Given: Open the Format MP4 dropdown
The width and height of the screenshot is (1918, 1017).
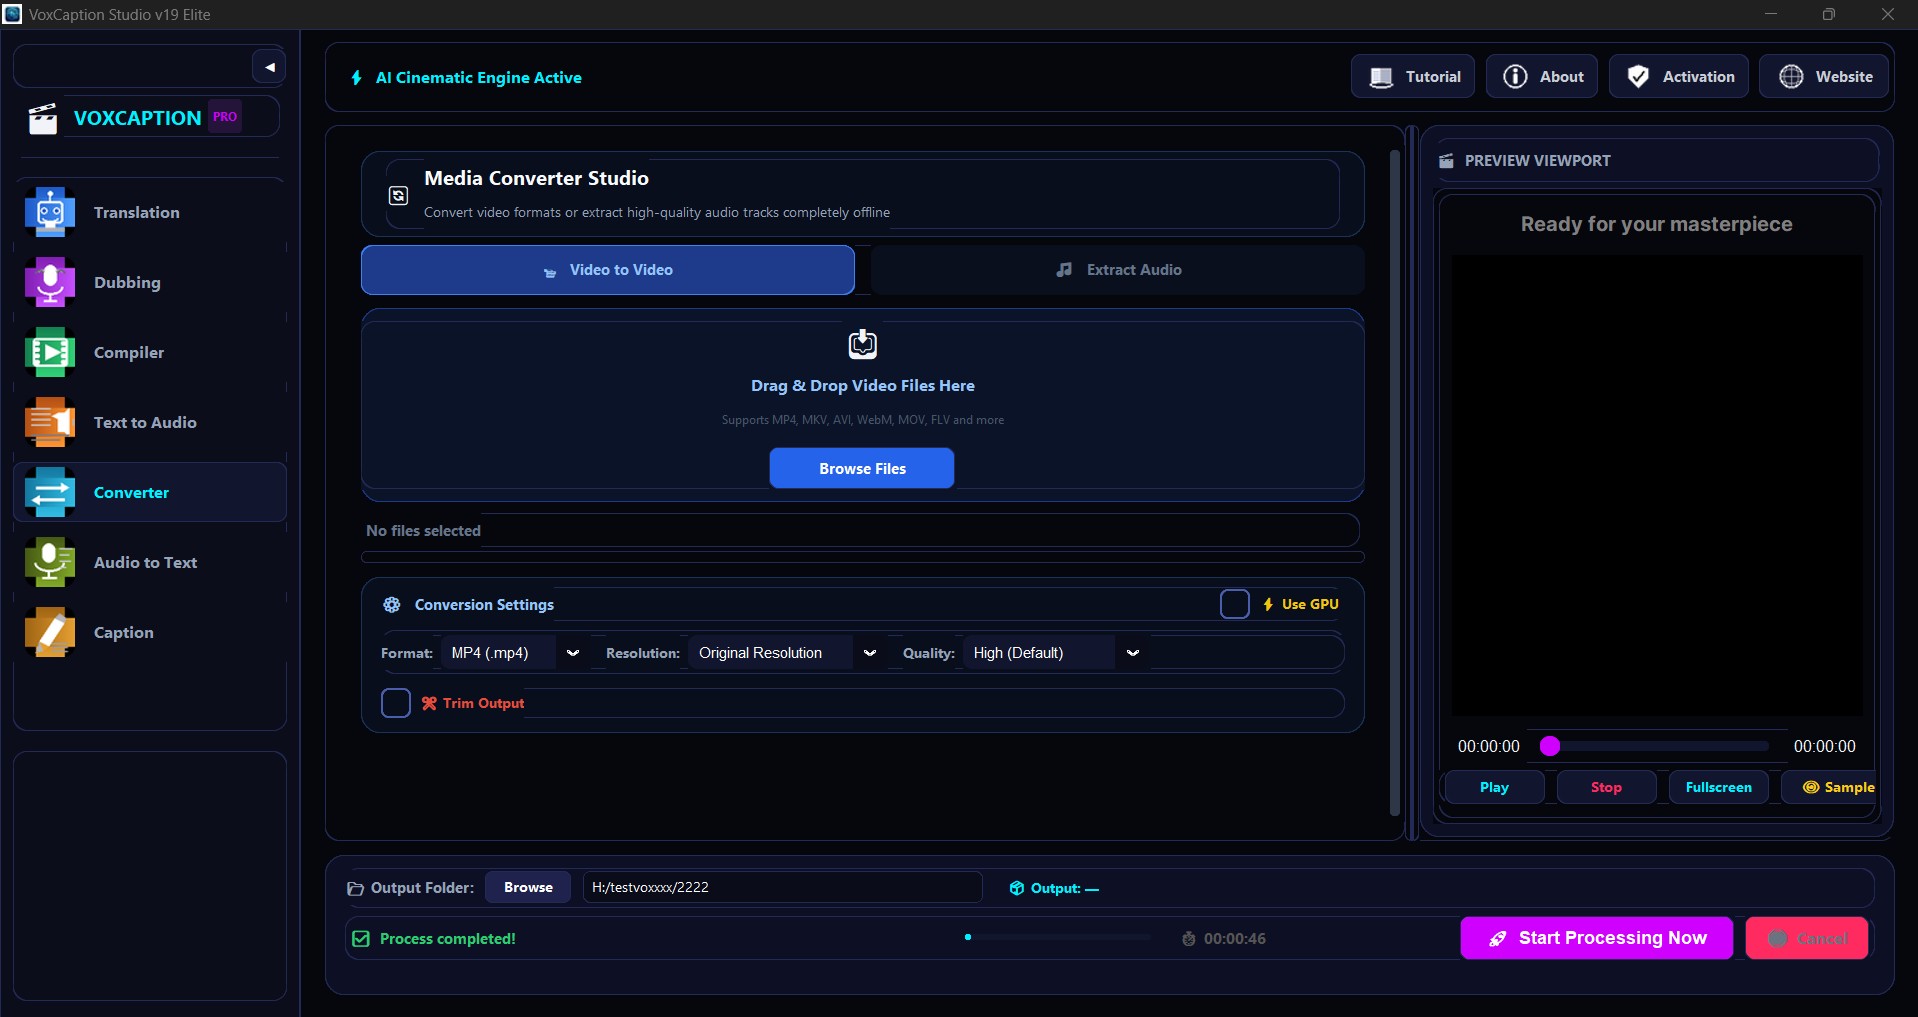Looking at the screenshot, I should [515, 653].
